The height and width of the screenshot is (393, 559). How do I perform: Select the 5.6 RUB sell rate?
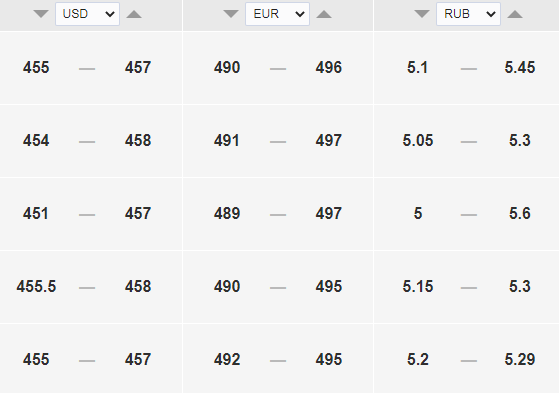pos(520,214)
